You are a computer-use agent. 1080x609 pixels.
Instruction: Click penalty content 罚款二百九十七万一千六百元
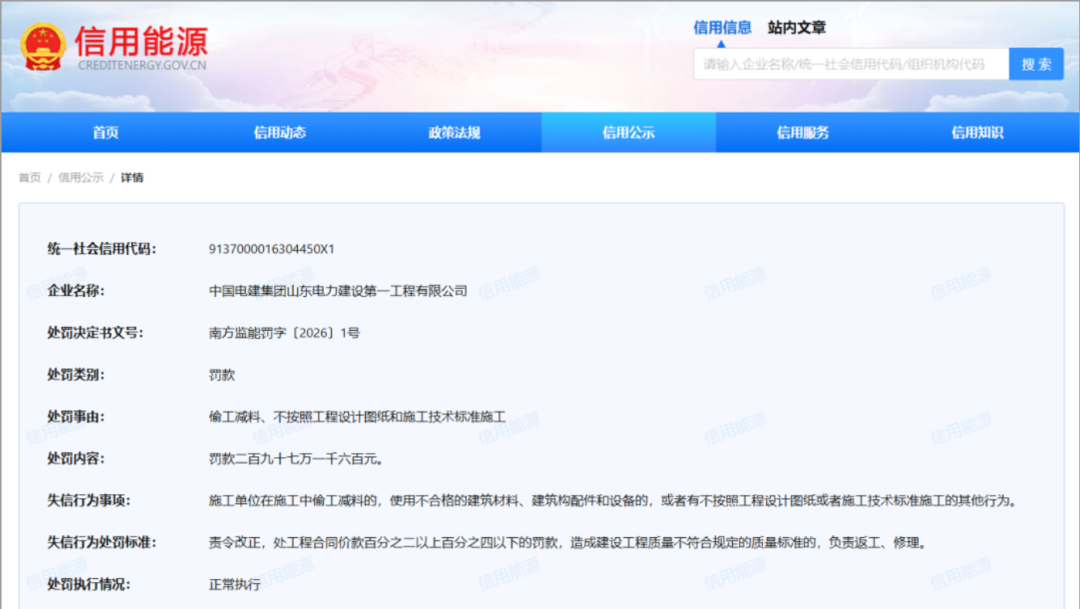(296, 459)
